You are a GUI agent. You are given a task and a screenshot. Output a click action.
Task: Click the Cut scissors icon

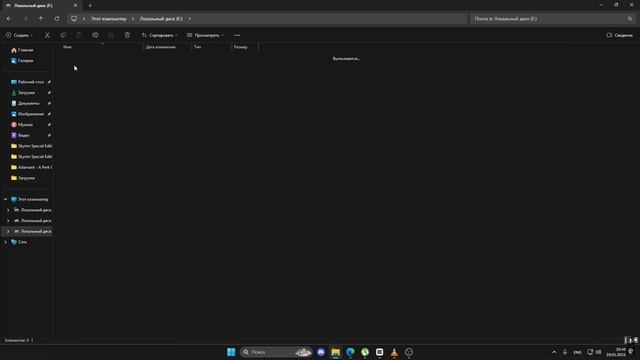tap(47, 36)
